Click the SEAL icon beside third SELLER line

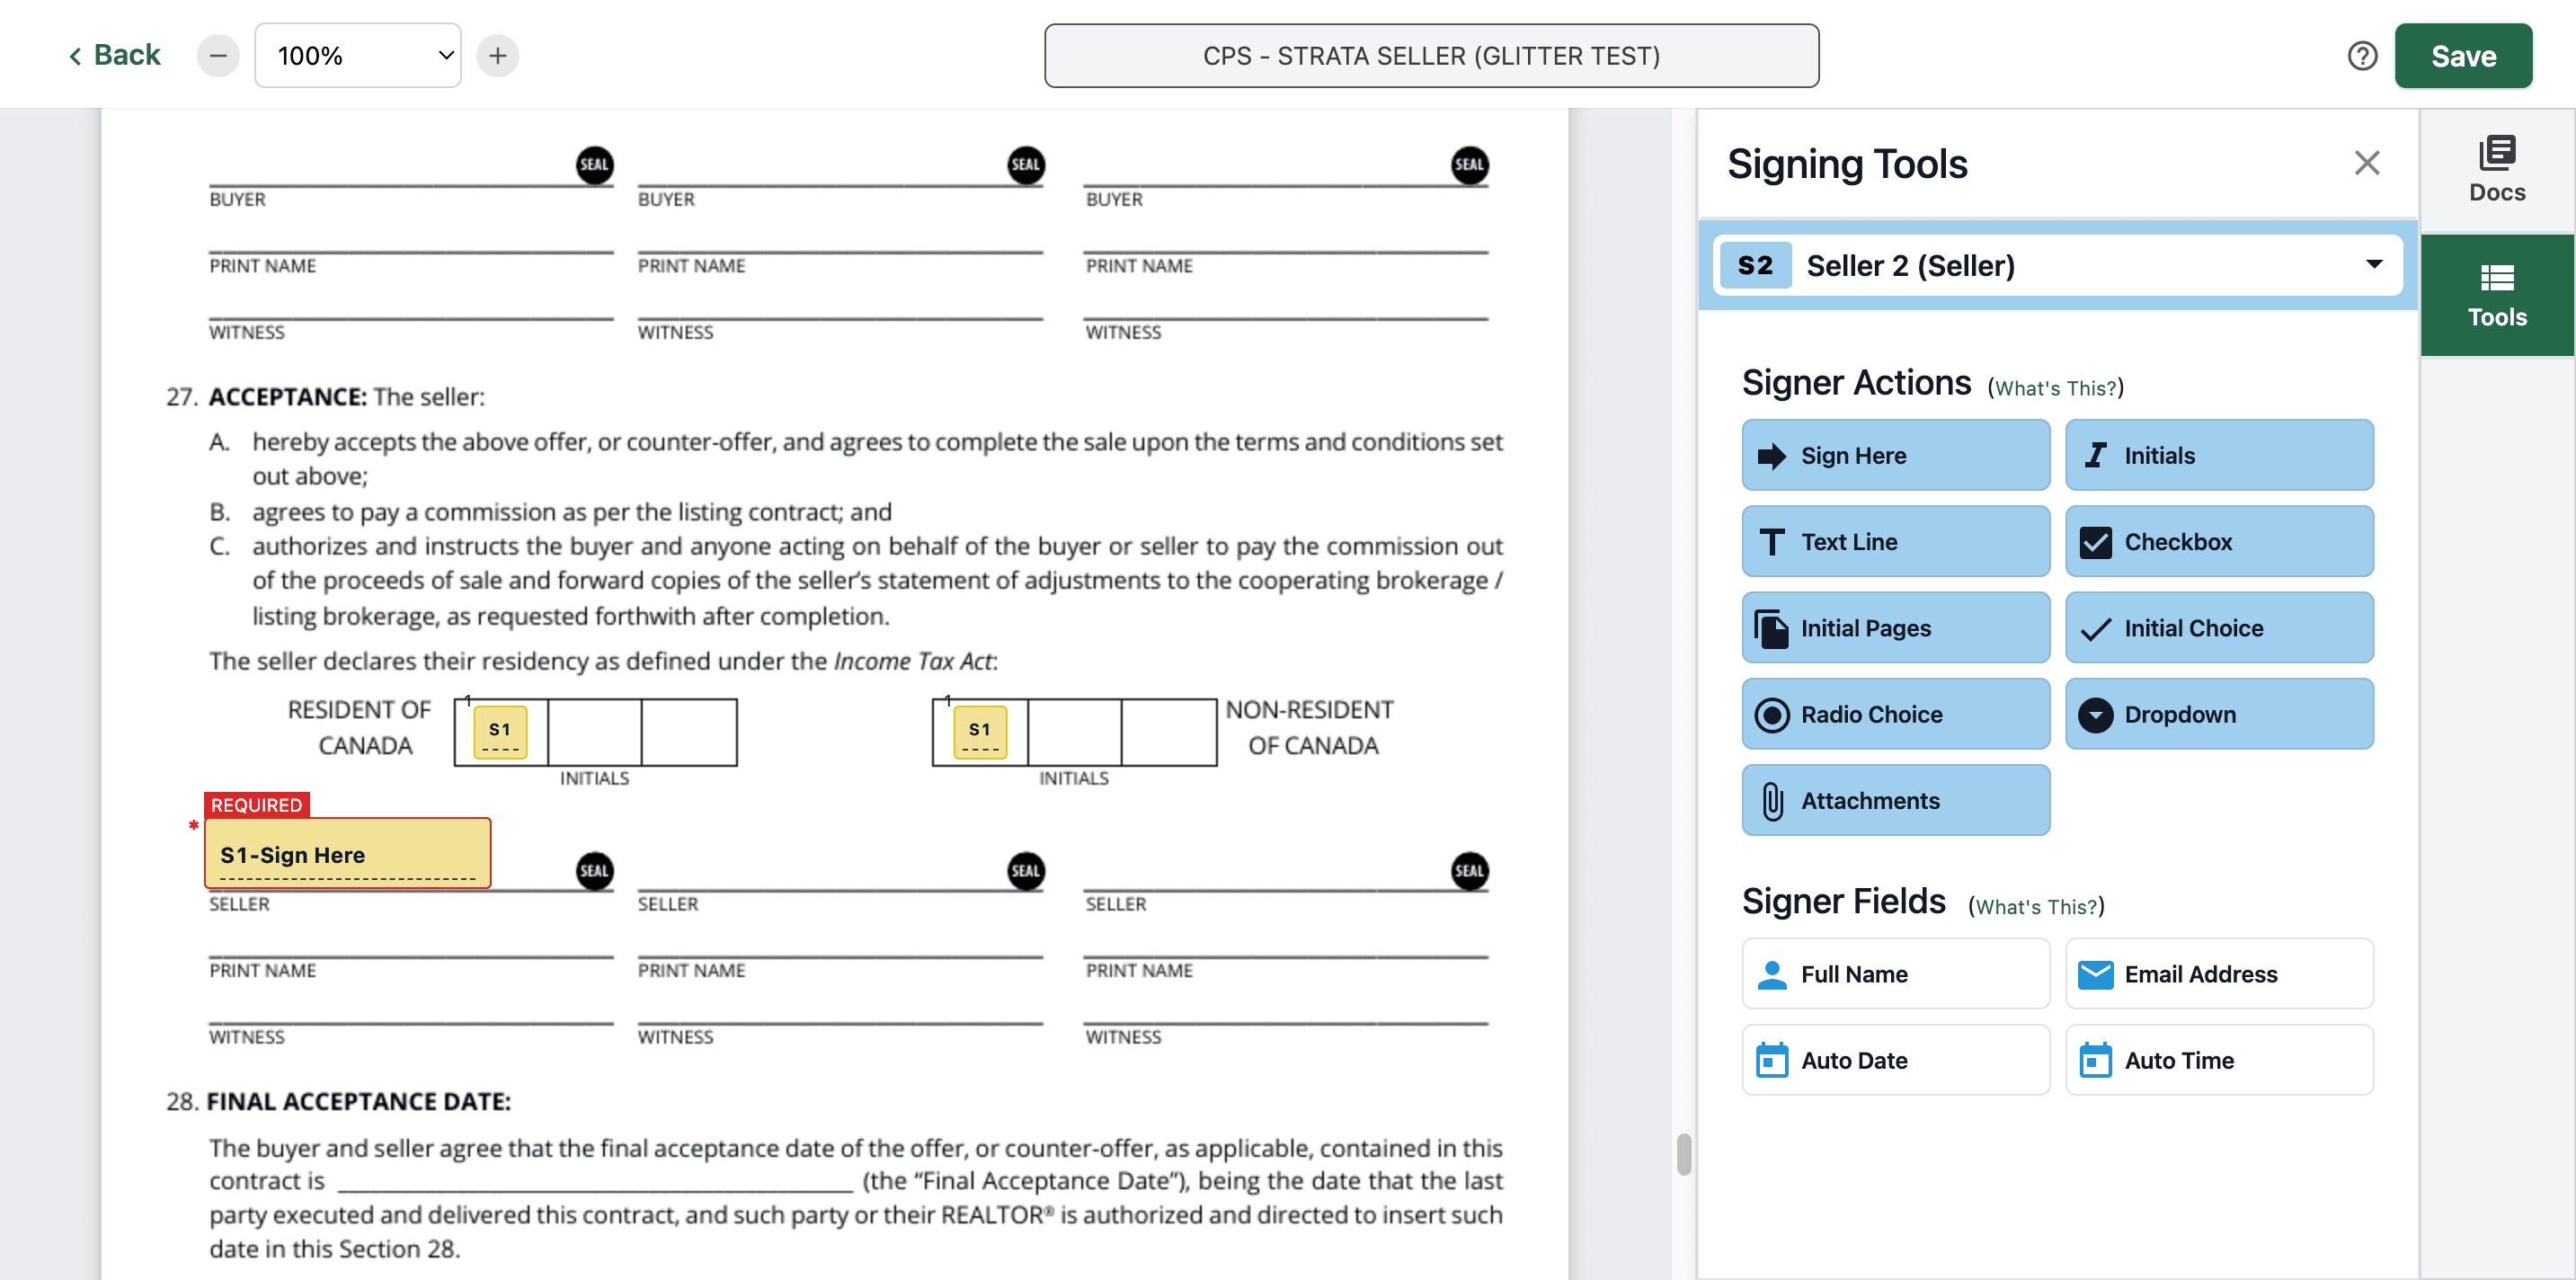pyautogui.click(x=1469, y=870)
